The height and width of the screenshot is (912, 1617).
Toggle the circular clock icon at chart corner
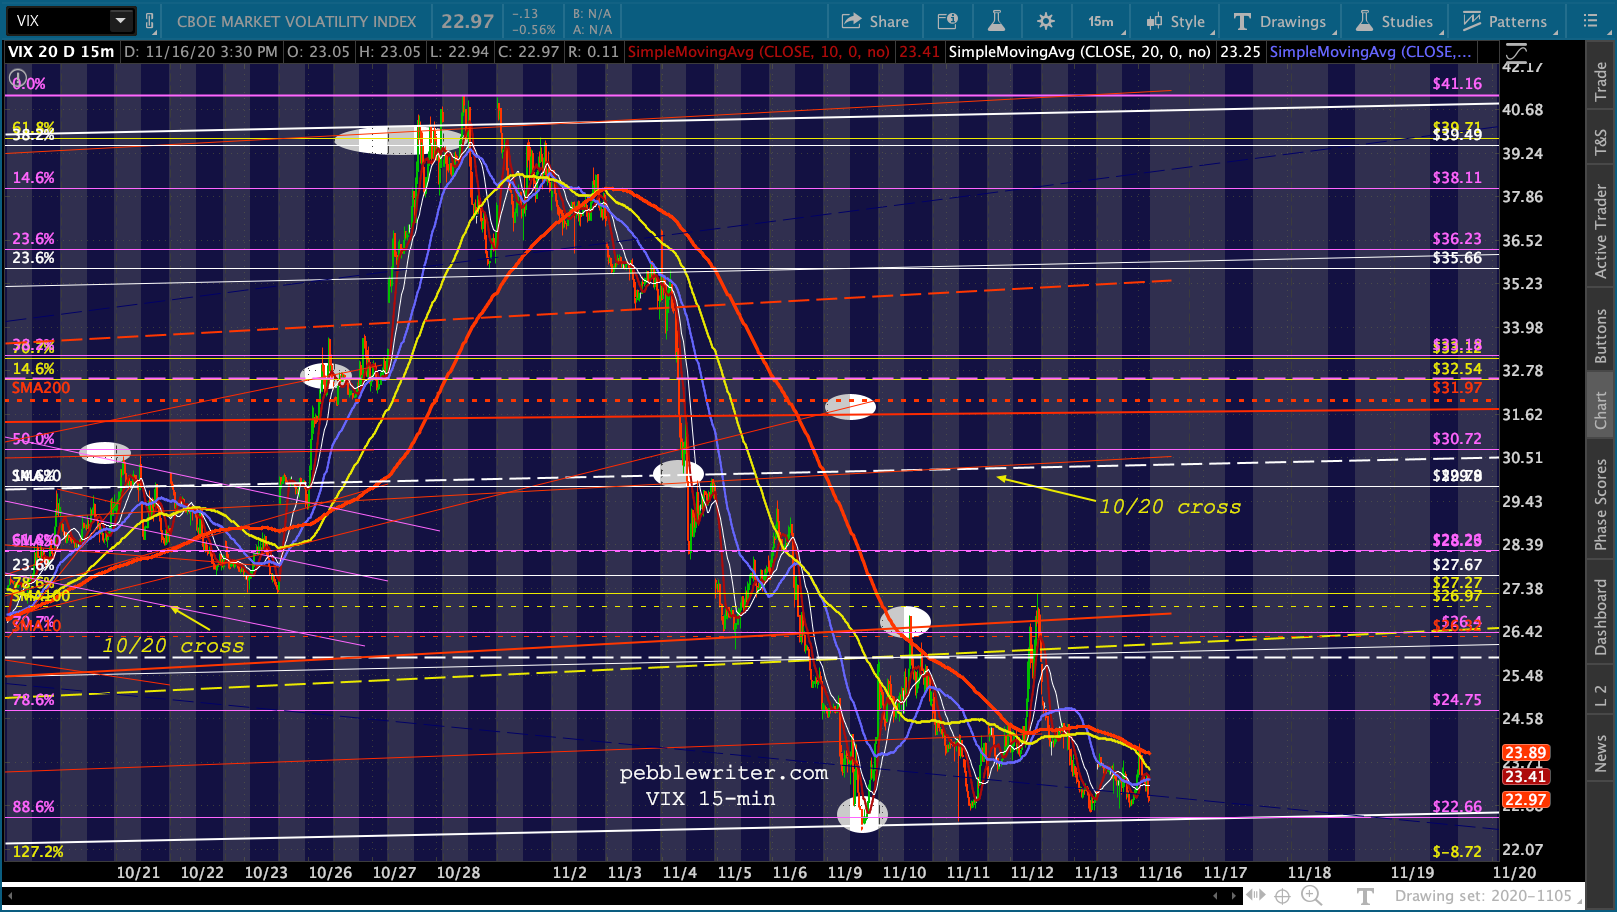pyautogui.click(x=18, y=78)
